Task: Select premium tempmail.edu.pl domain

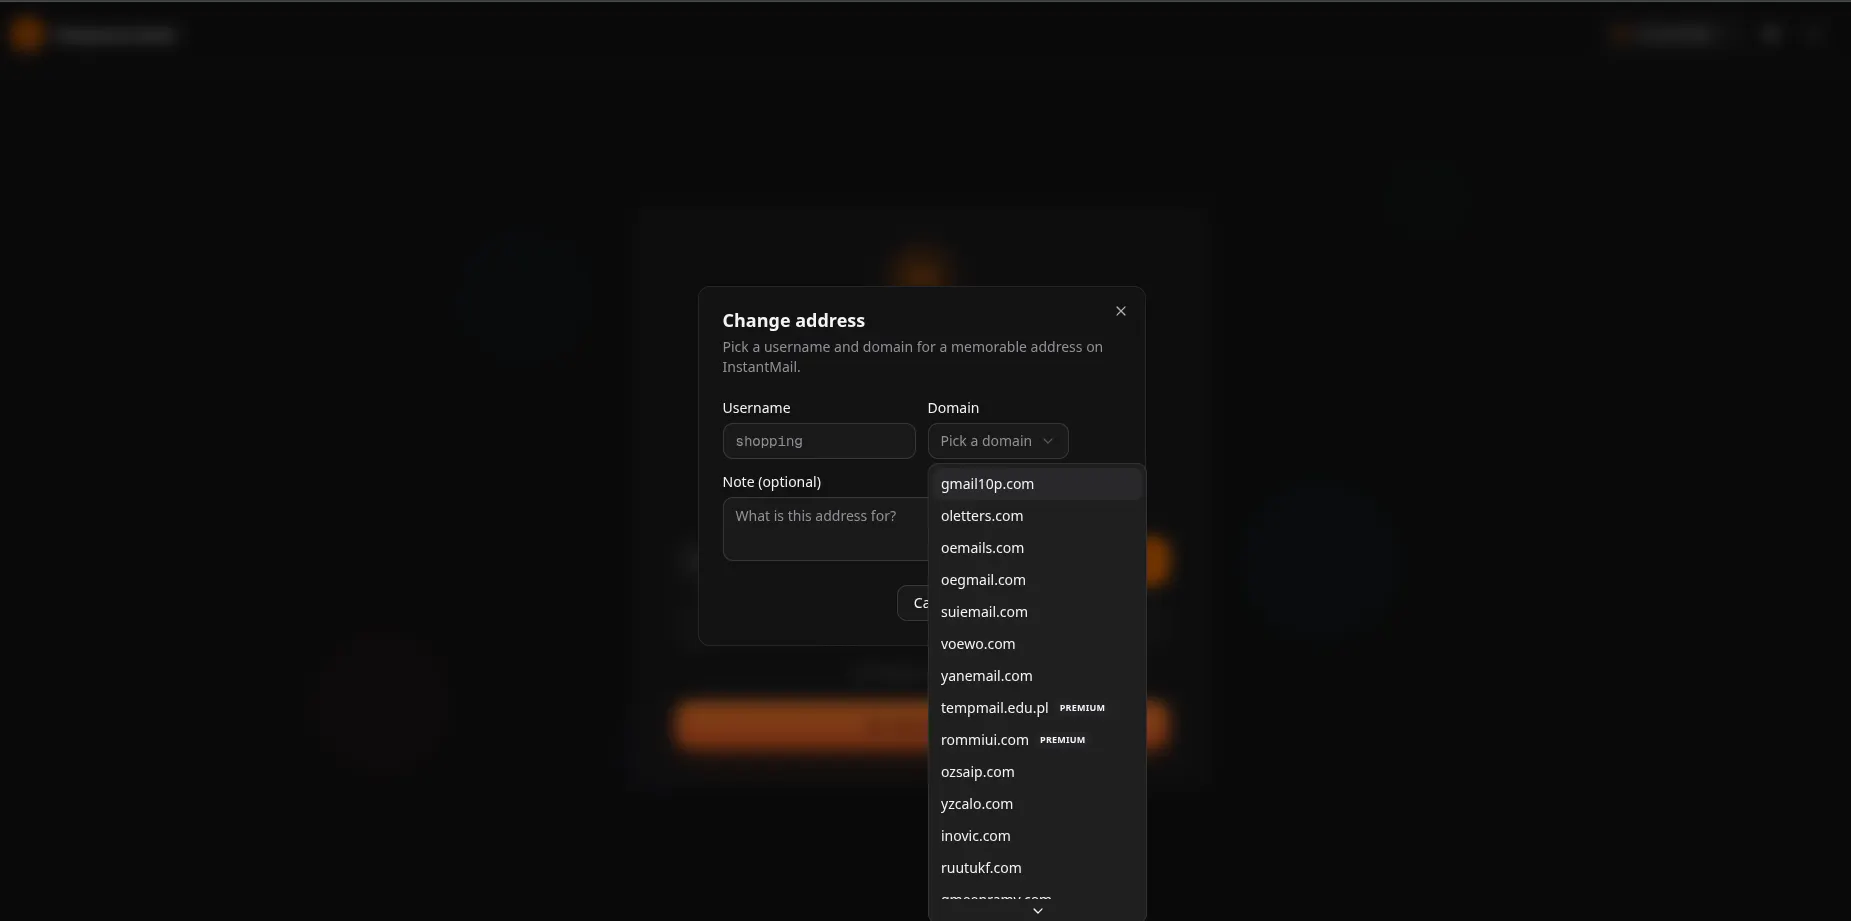Action: (x=1037, y=708)
